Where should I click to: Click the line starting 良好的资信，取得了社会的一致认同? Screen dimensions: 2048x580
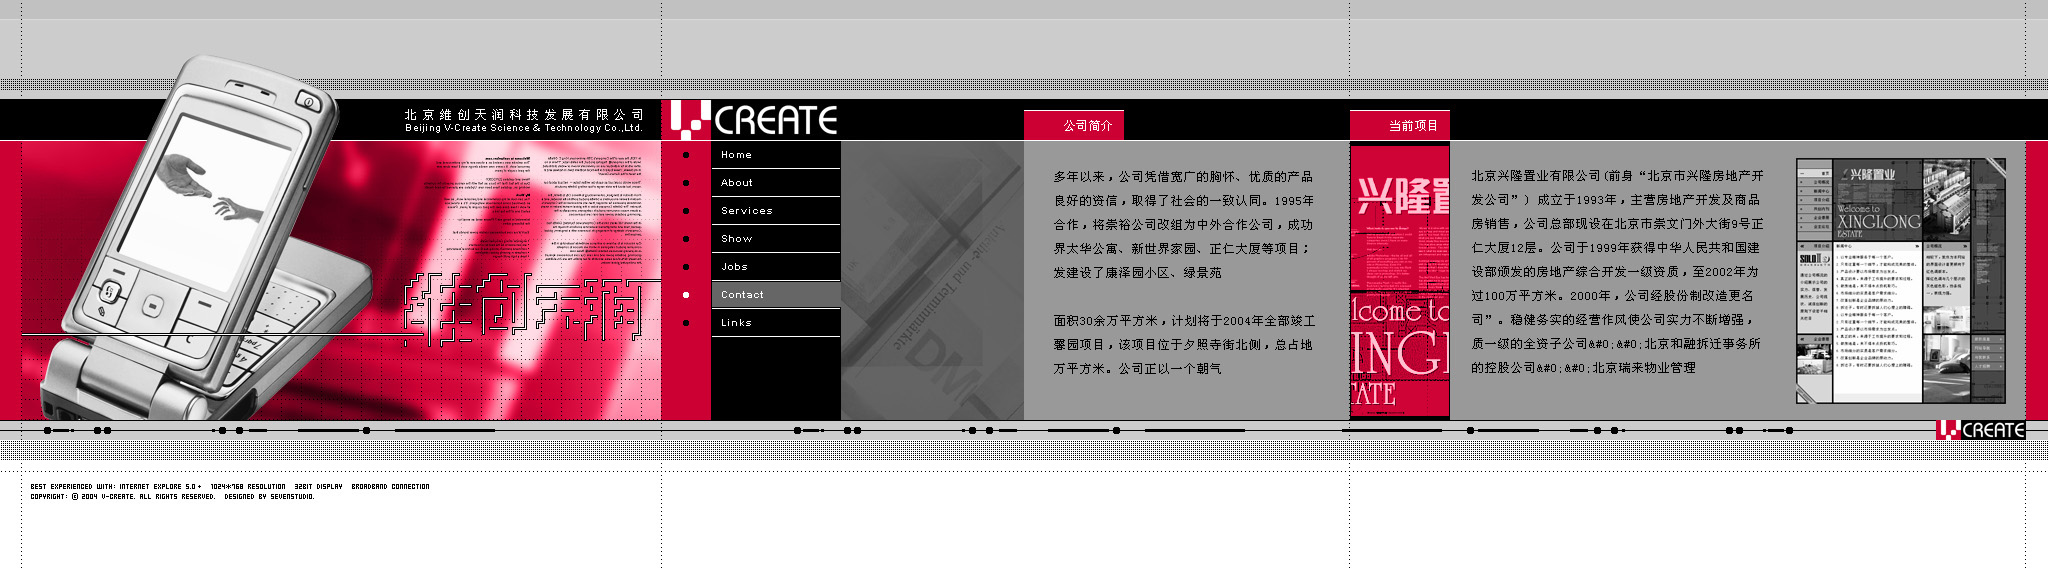(1183, 201)
